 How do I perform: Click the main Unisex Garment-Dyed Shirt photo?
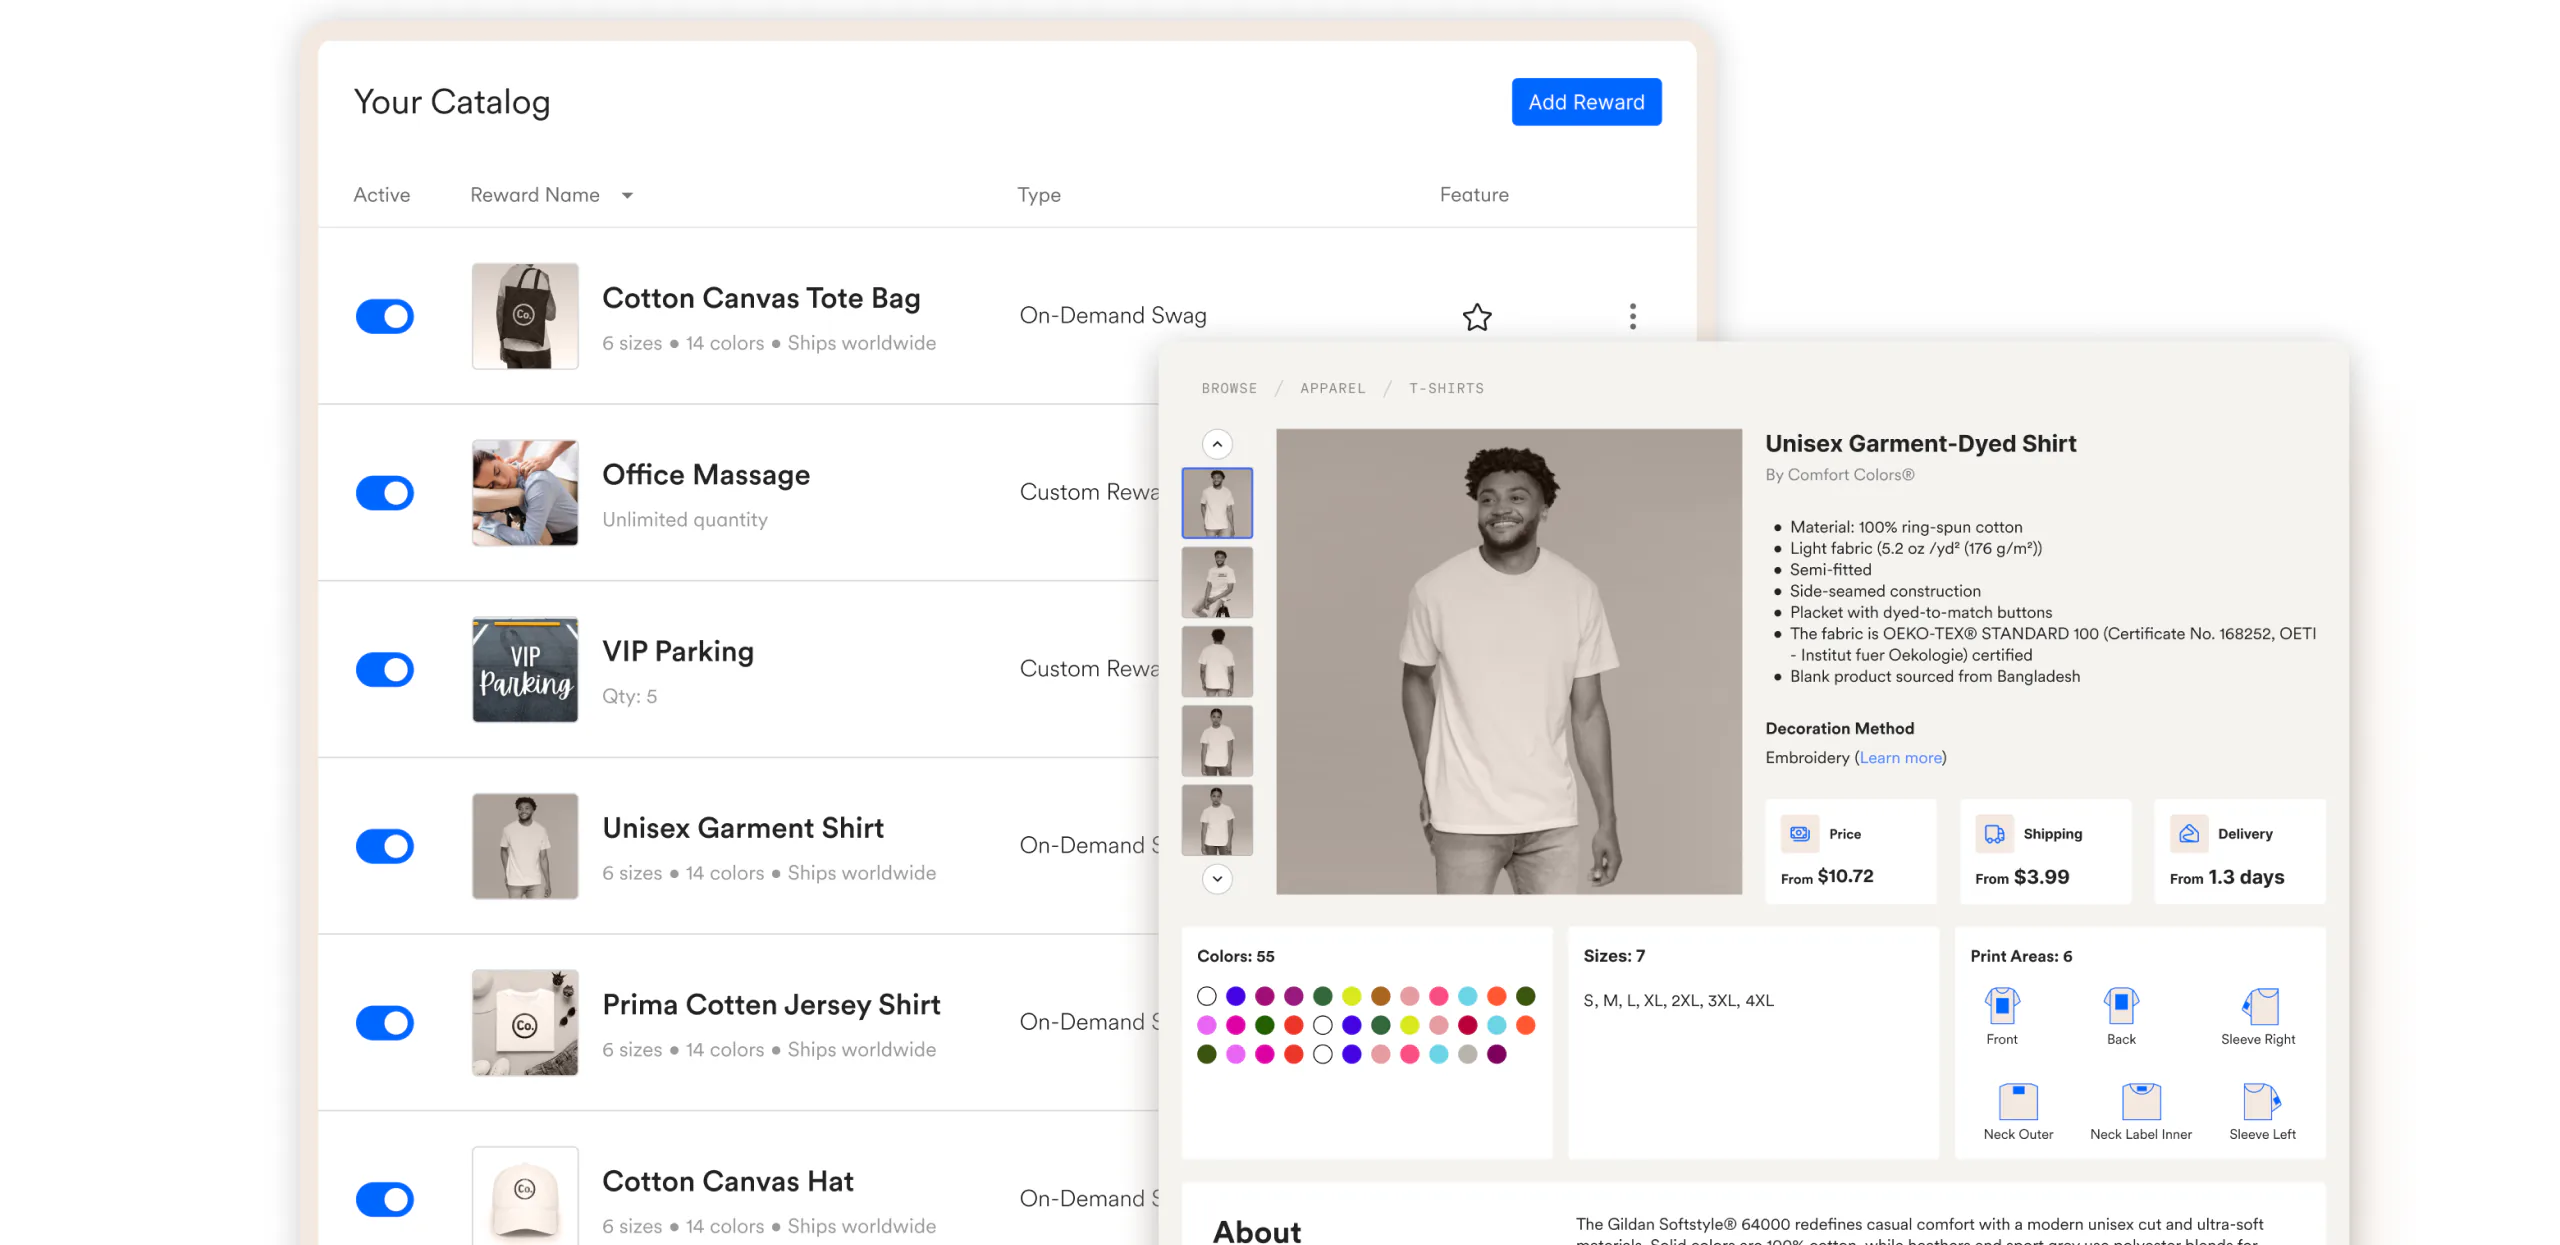1508,661
